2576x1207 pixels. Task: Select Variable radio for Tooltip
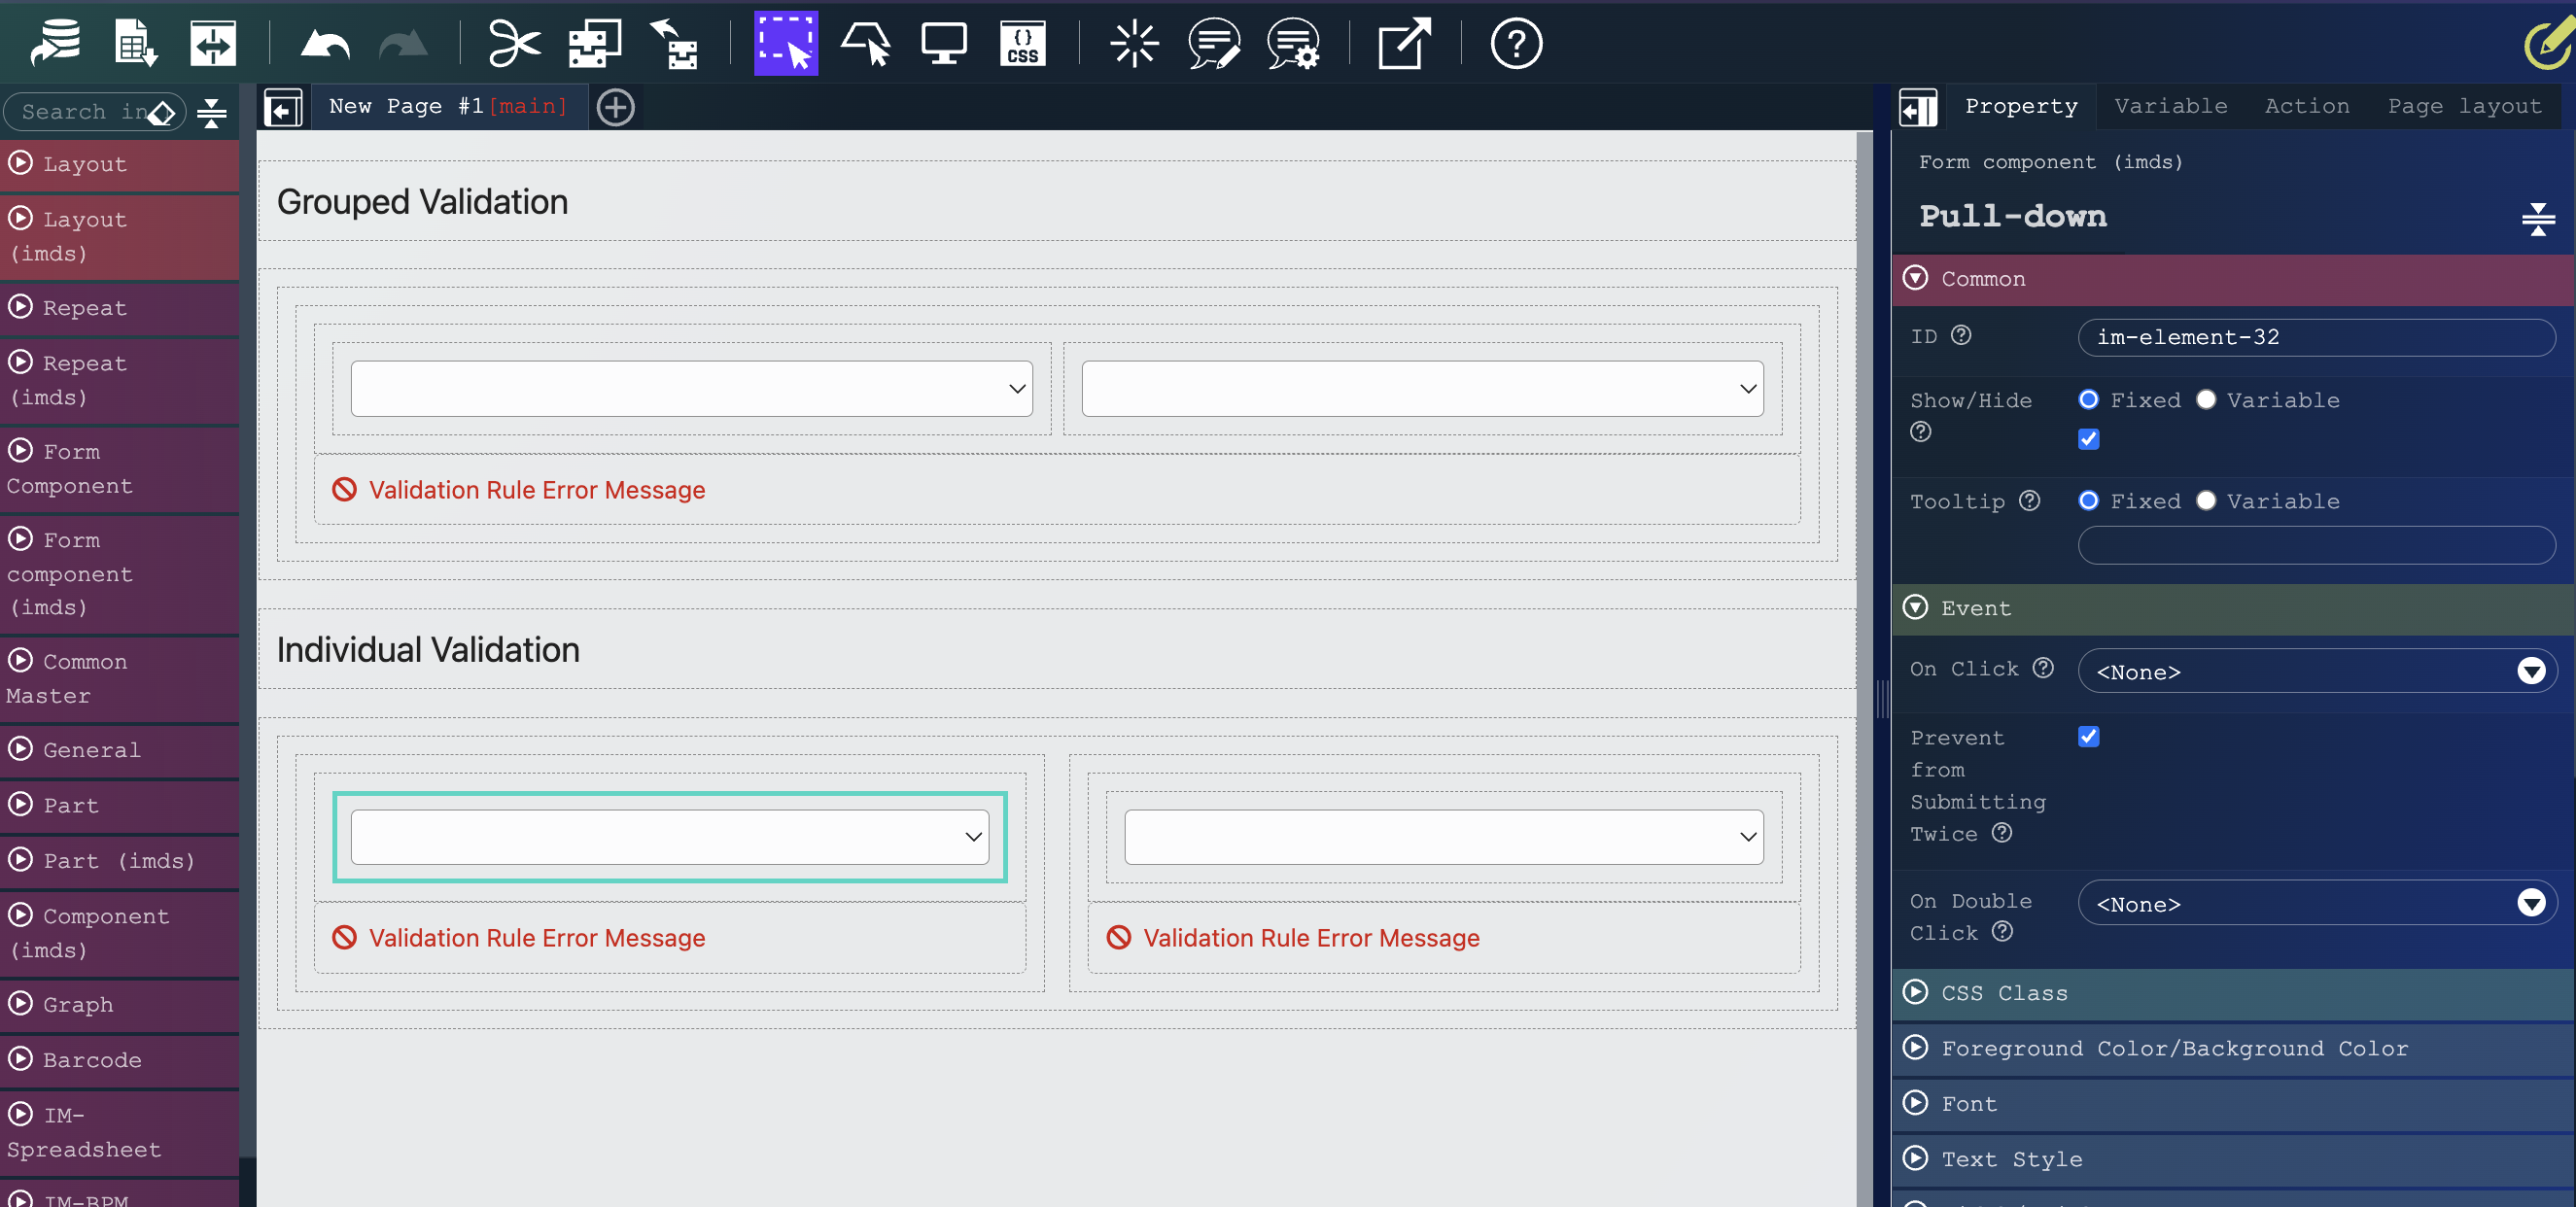click(2206, 501)
